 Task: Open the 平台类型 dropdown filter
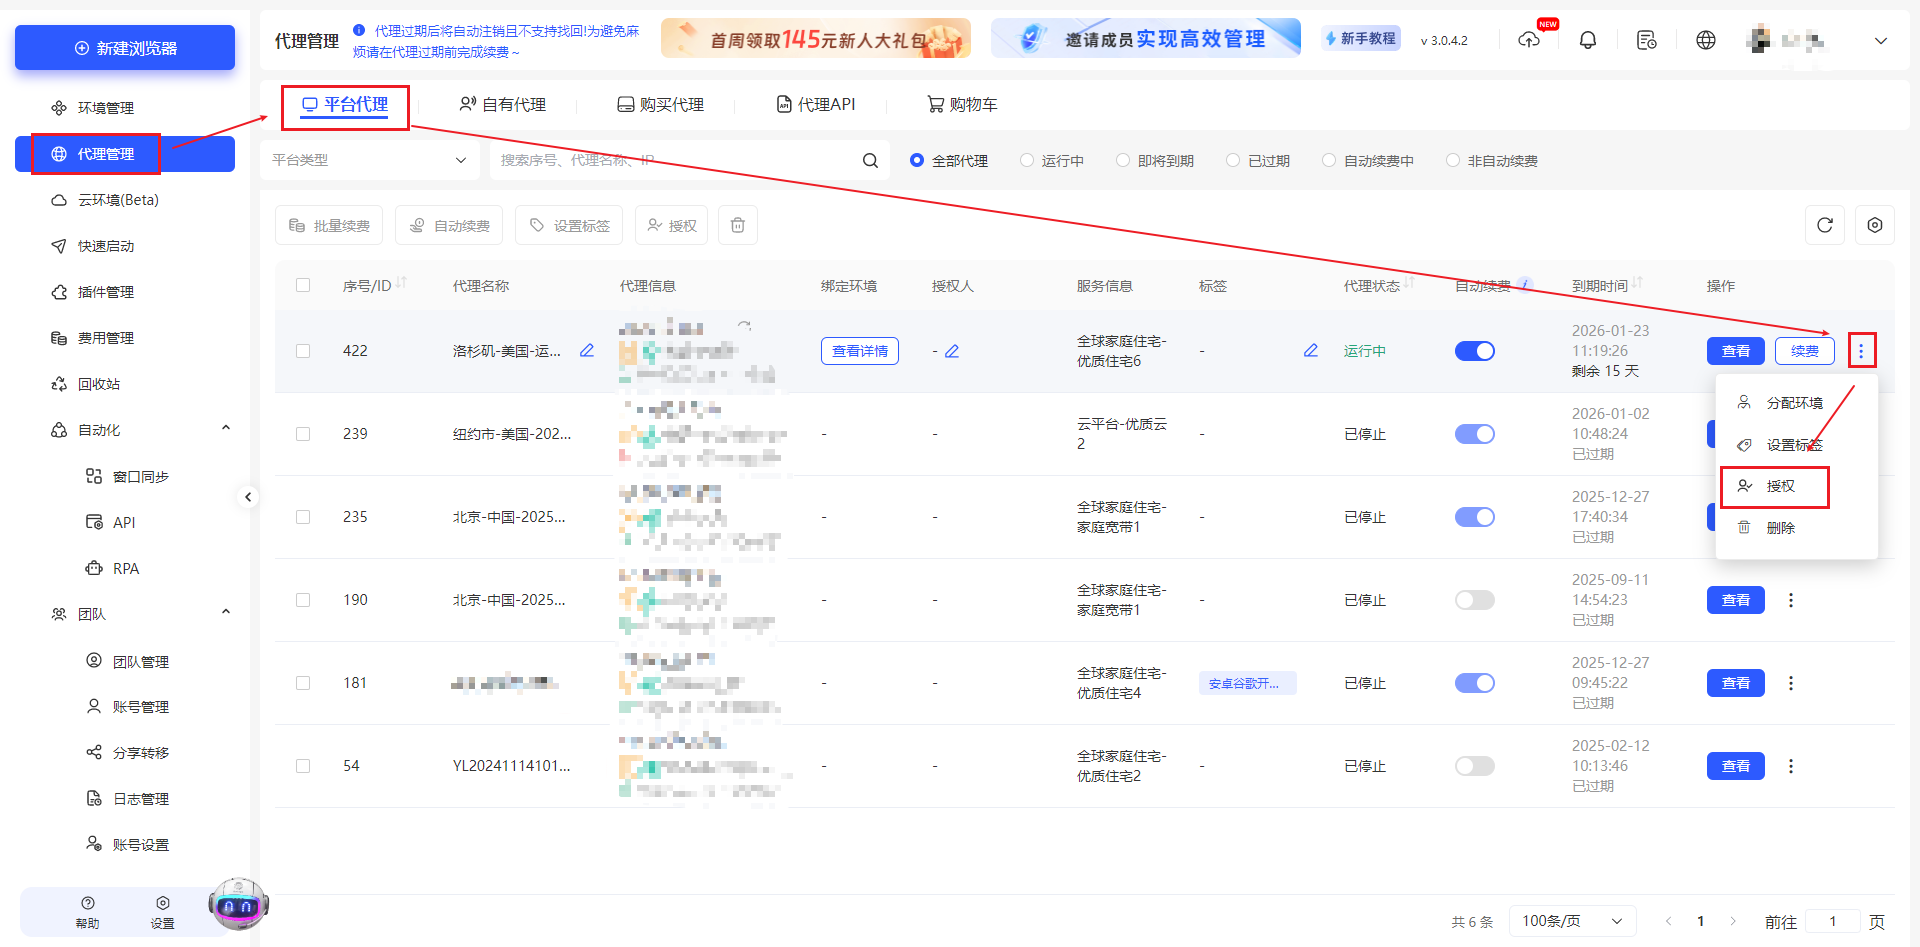click(369, 159)
